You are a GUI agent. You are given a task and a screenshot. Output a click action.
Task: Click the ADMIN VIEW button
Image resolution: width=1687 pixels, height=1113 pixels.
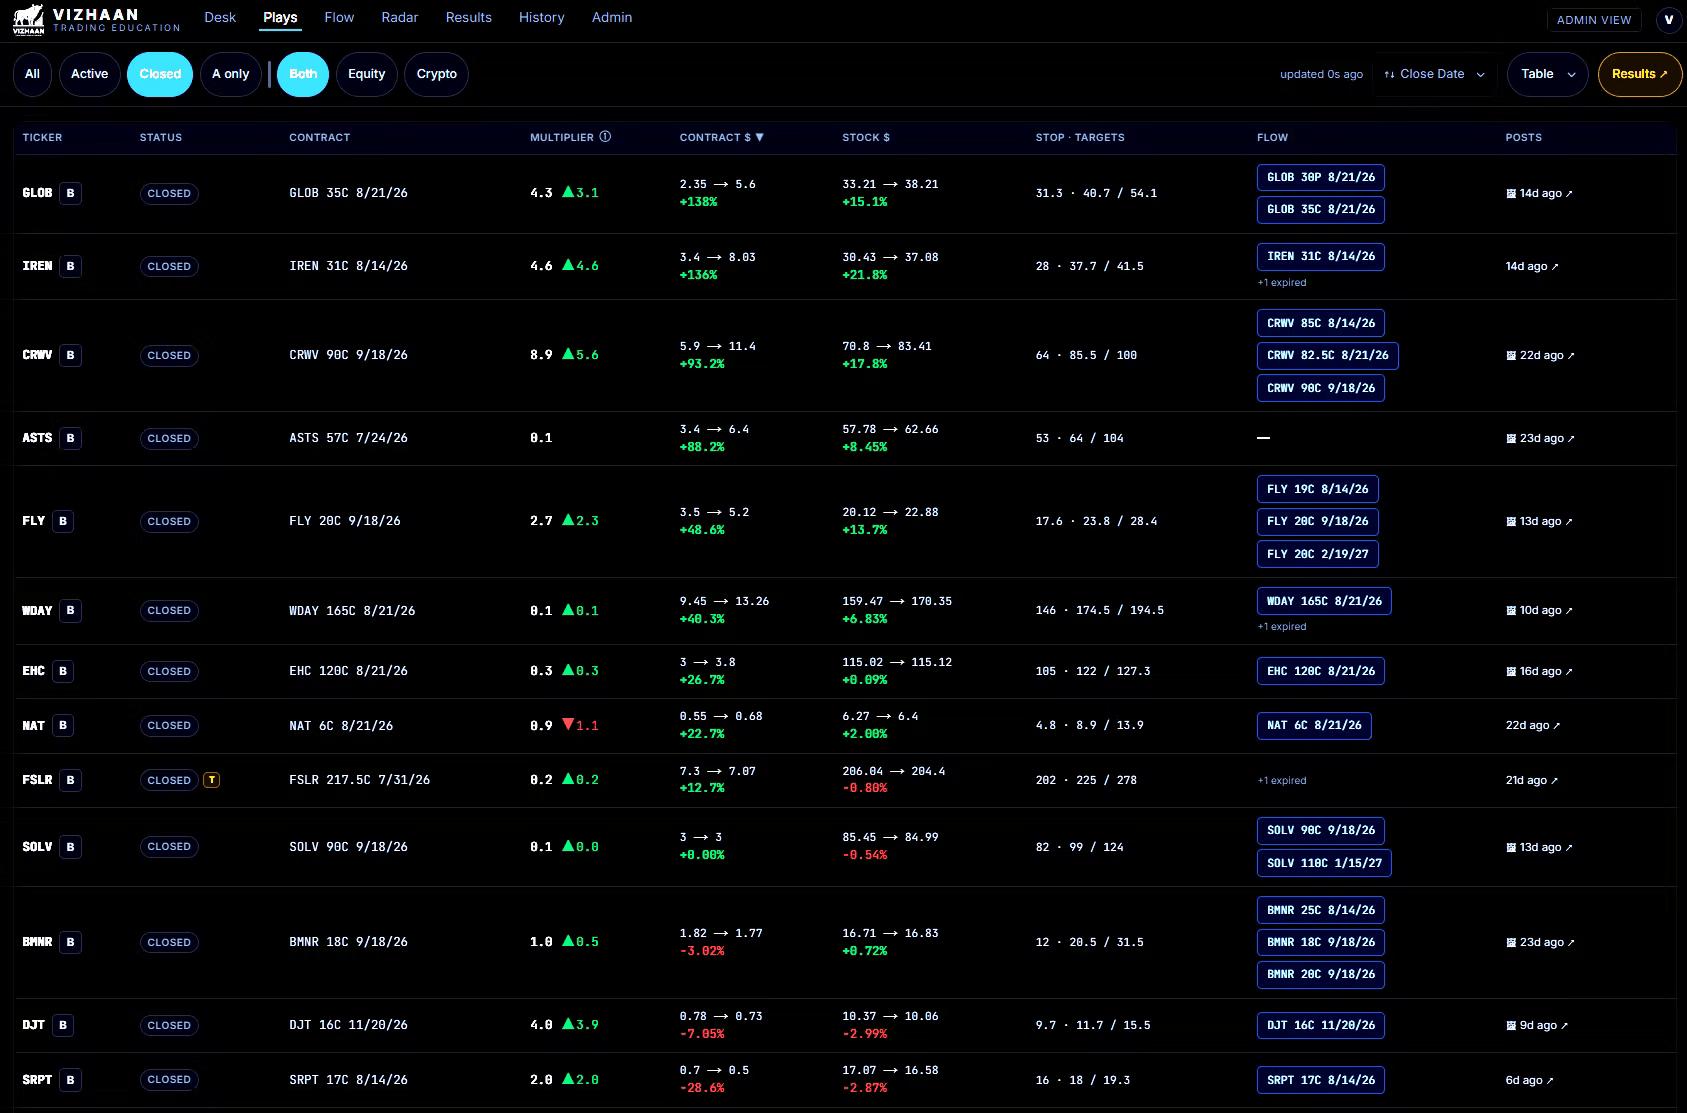coord(1594,19)
